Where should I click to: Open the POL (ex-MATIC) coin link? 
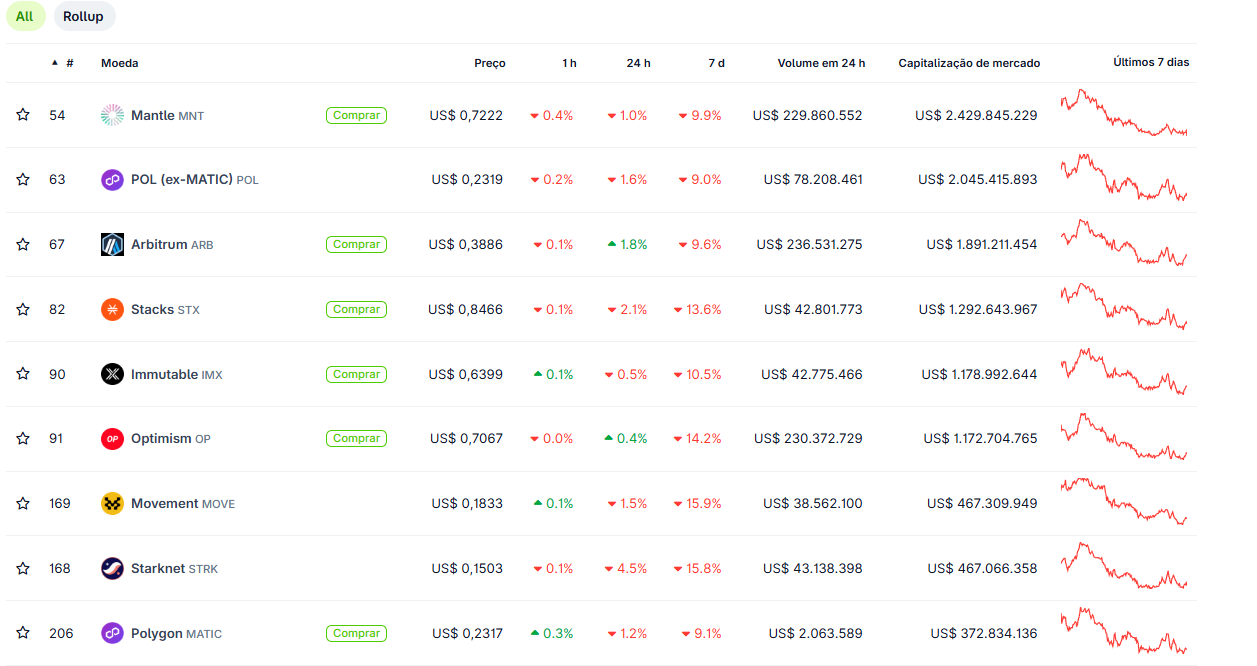click(194, 180)
